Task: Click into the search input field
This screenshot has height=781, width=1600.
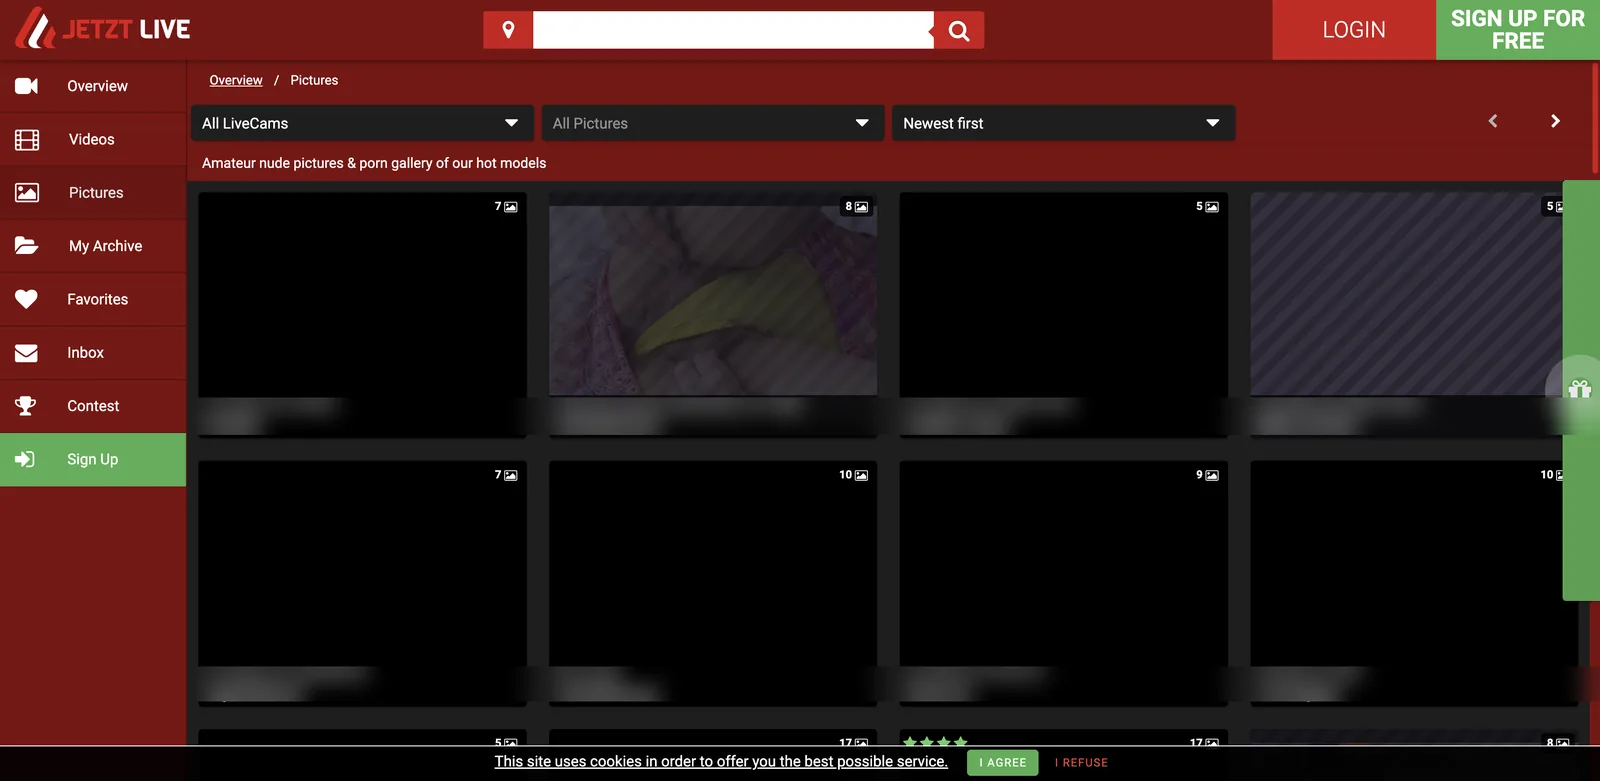Action: 733,30
